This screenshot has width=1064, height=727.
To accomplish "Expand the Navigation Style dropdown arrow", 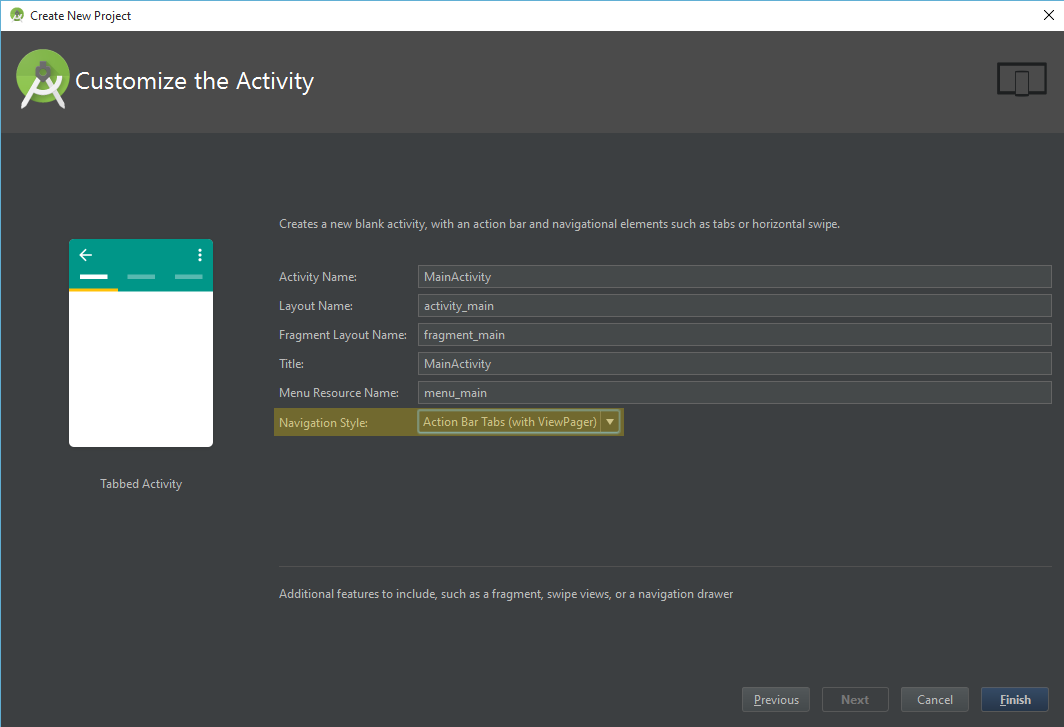I will point(609,422).
